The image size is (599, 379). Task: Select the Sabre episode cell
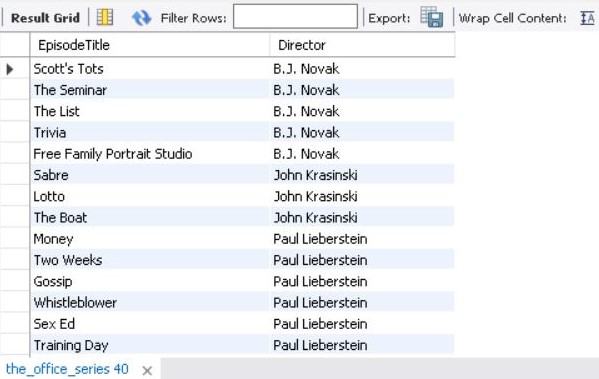pyautogui.click(x=150, y=175)
